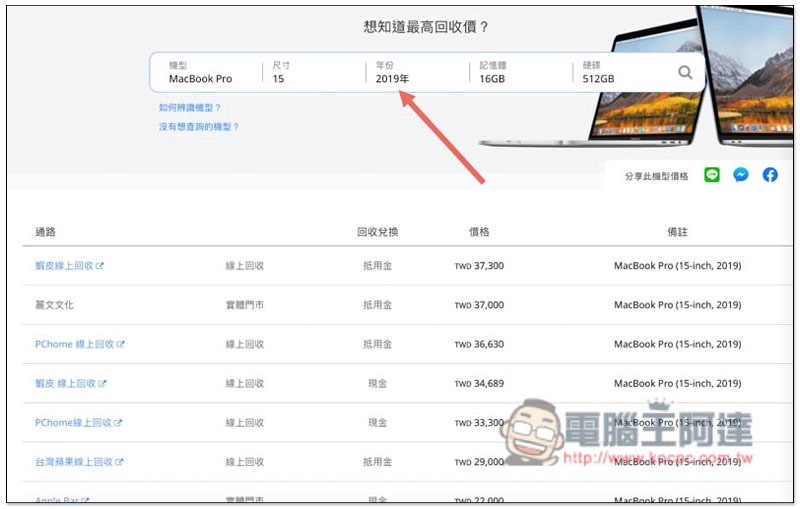Choose the 硬碟 dropdown showing 512GB

pos(620,72)
